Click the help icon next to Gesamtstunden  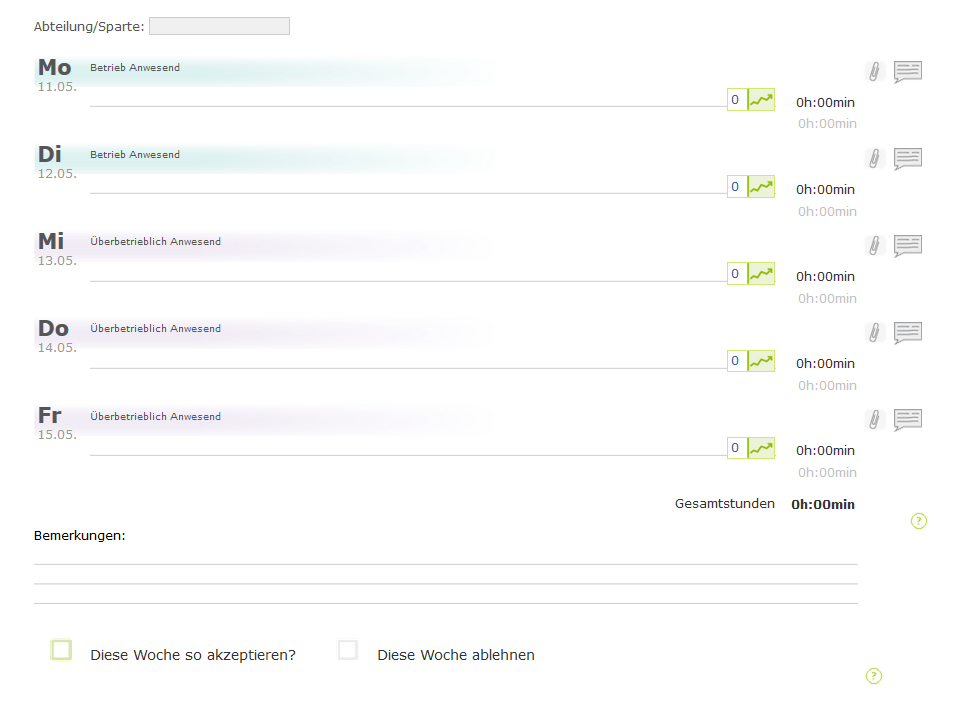coord(919,521)
